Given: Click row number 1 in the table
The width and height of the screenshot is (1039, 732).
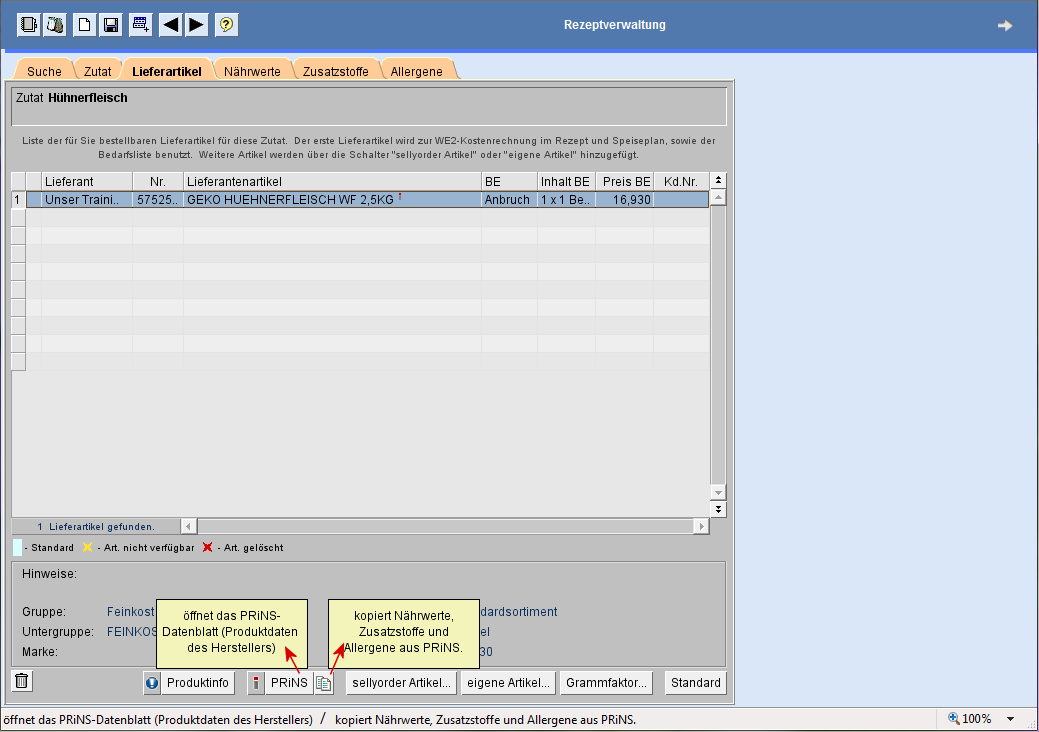Looking at the screenshot, I should 18,199.
